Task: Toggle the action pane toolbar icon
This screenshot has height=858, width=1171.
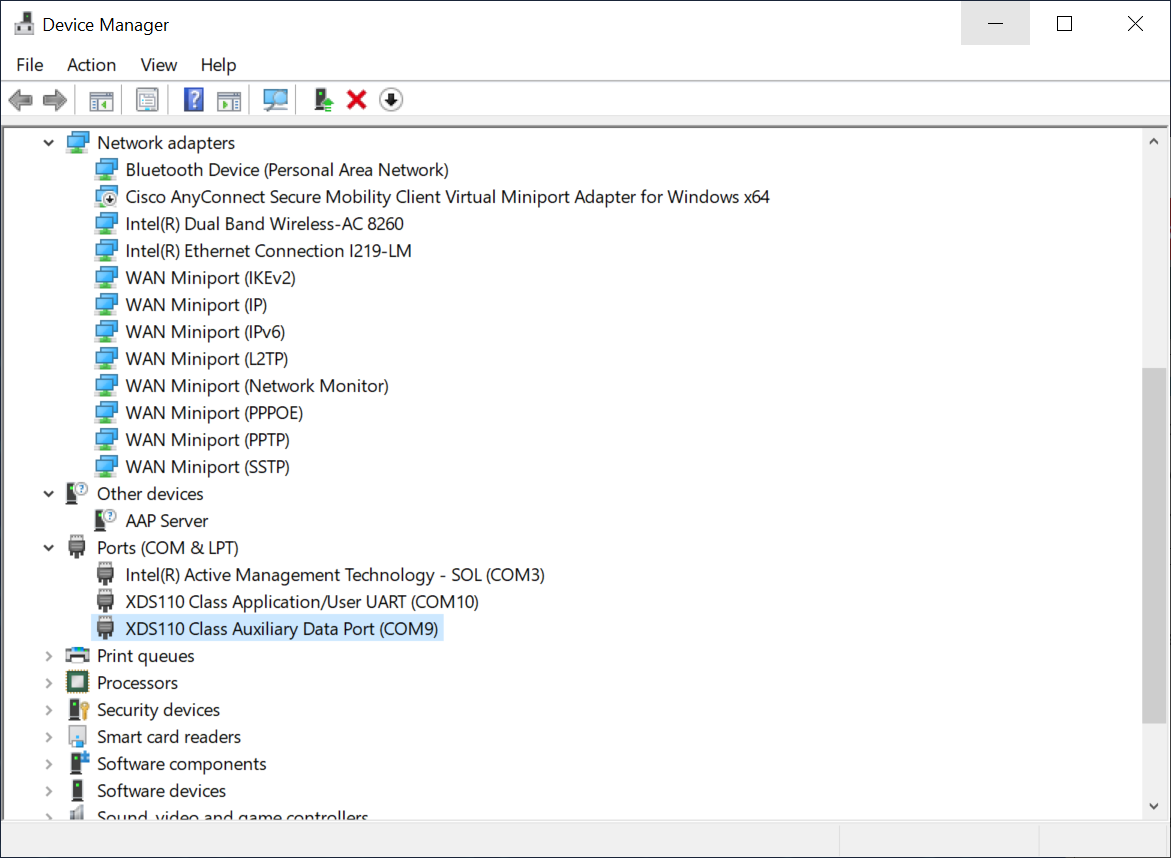Action: pyautogui.click(x=229, y=100)
